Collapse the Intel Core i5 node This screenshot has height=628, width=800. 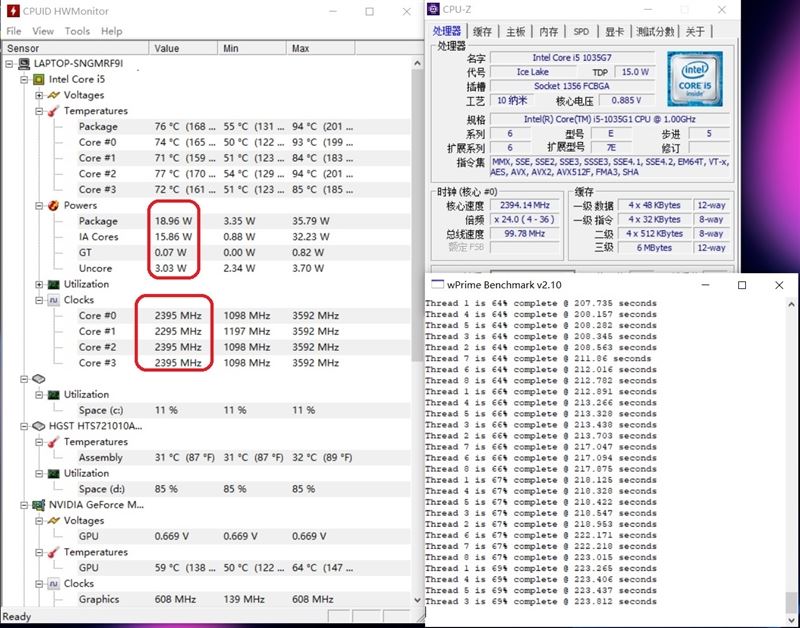point(24,80)
